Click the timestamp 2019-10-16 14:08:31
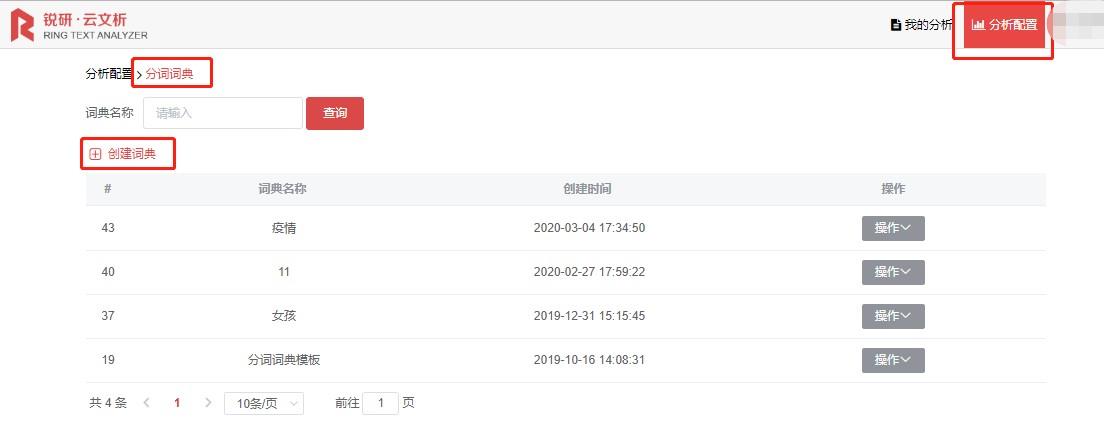This screenshot has height=438, width=1104. (x=589, y=360)
